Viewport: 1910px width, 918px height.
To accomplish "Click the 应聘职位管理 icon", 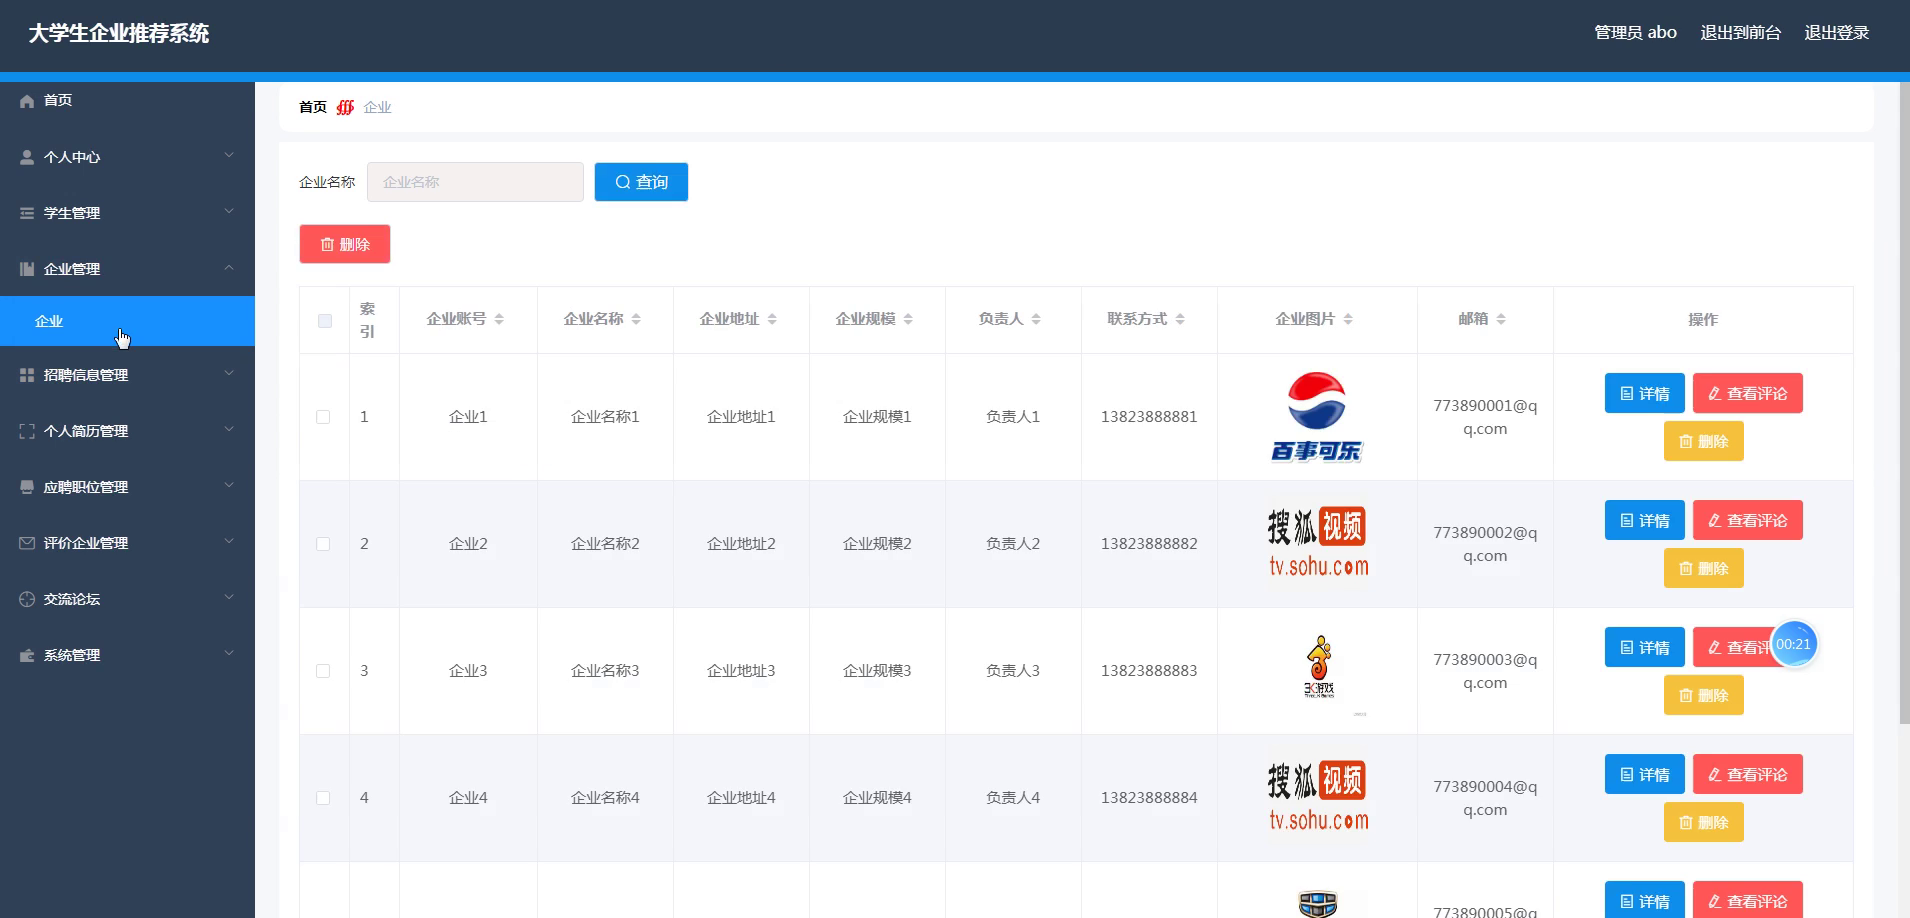I will [x=27, y=487].
